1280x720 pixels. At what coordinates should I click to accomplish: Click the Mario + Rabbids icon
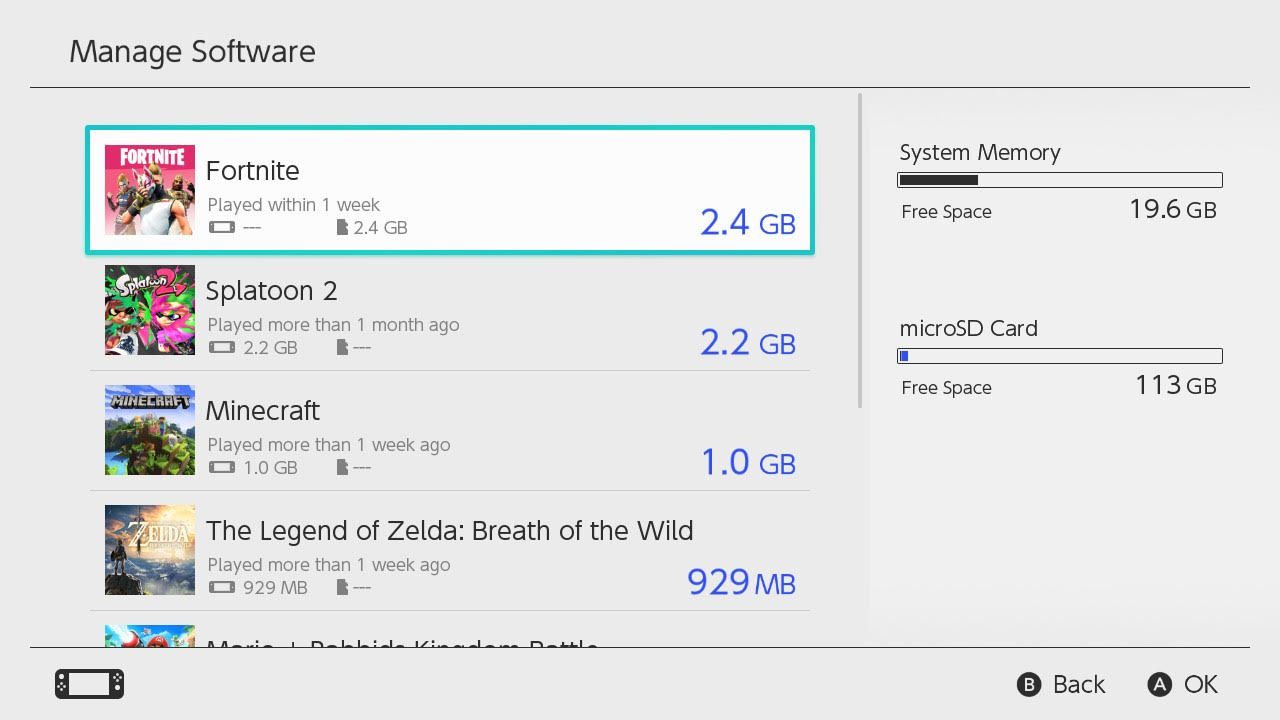[150, 636]
